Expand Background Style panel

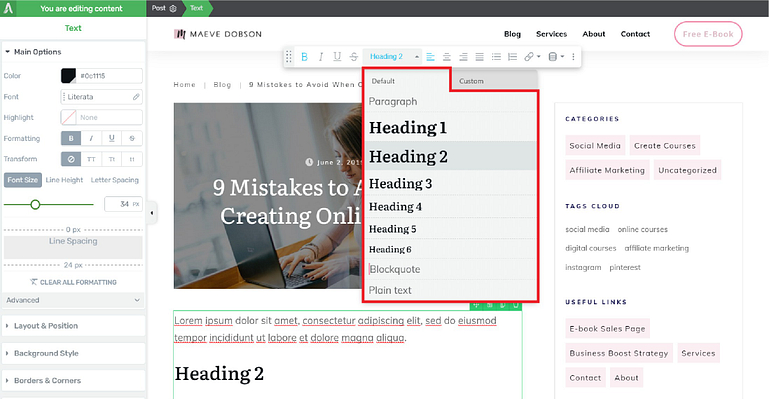click(x=73, y=353)
